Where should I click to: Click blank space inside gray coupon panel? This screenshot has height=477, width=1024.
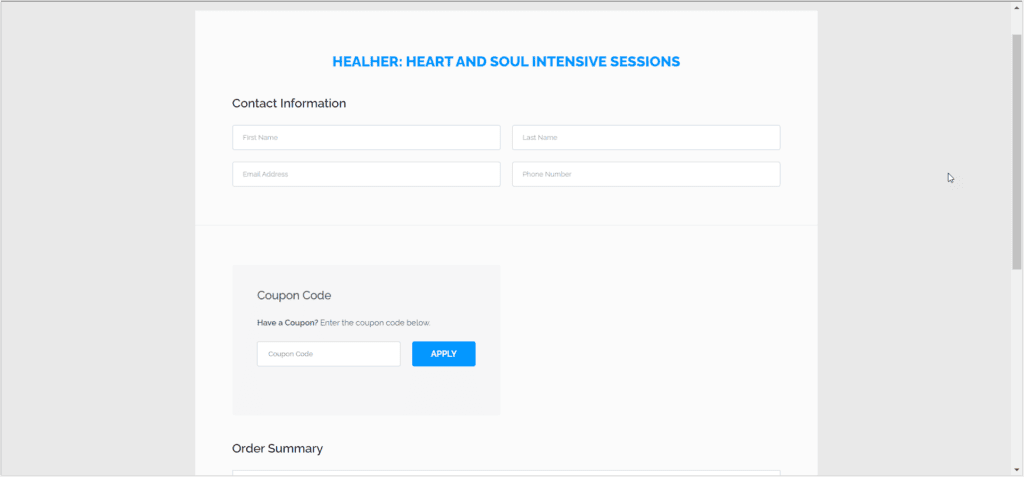tap(366, 392)
